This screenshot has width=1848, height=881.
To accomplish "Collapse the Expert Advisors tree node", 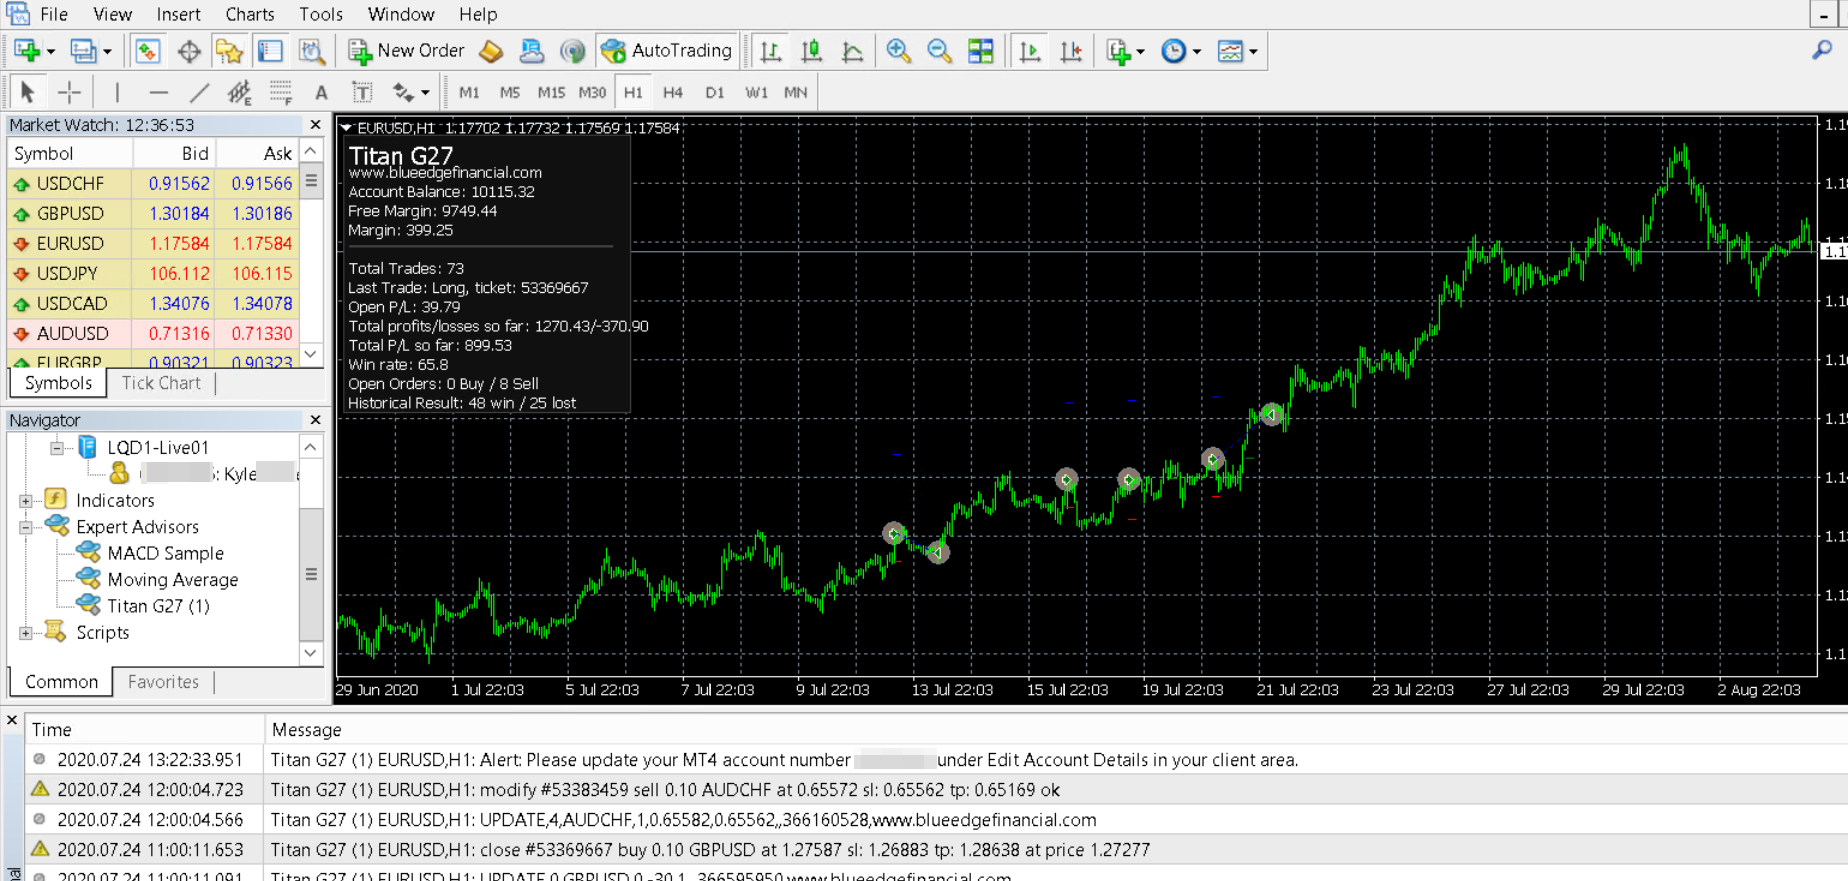I will tap(26, 527).
